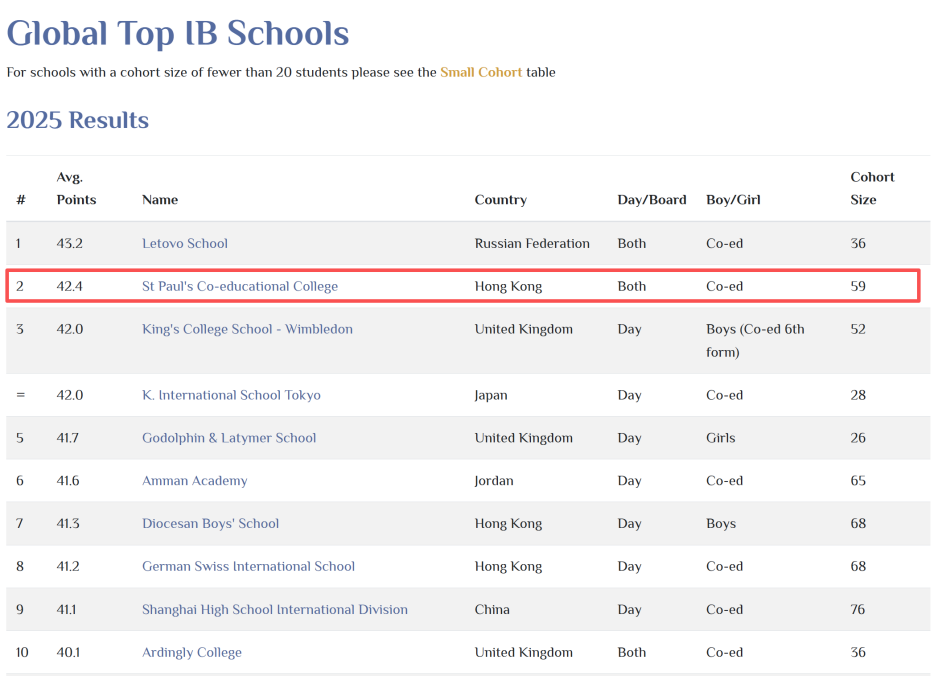Image resolution: width=938 pixels, height=676 pixels.
Task: Click the Country column header
Action: pyautogui.click(x=500, y=200)
